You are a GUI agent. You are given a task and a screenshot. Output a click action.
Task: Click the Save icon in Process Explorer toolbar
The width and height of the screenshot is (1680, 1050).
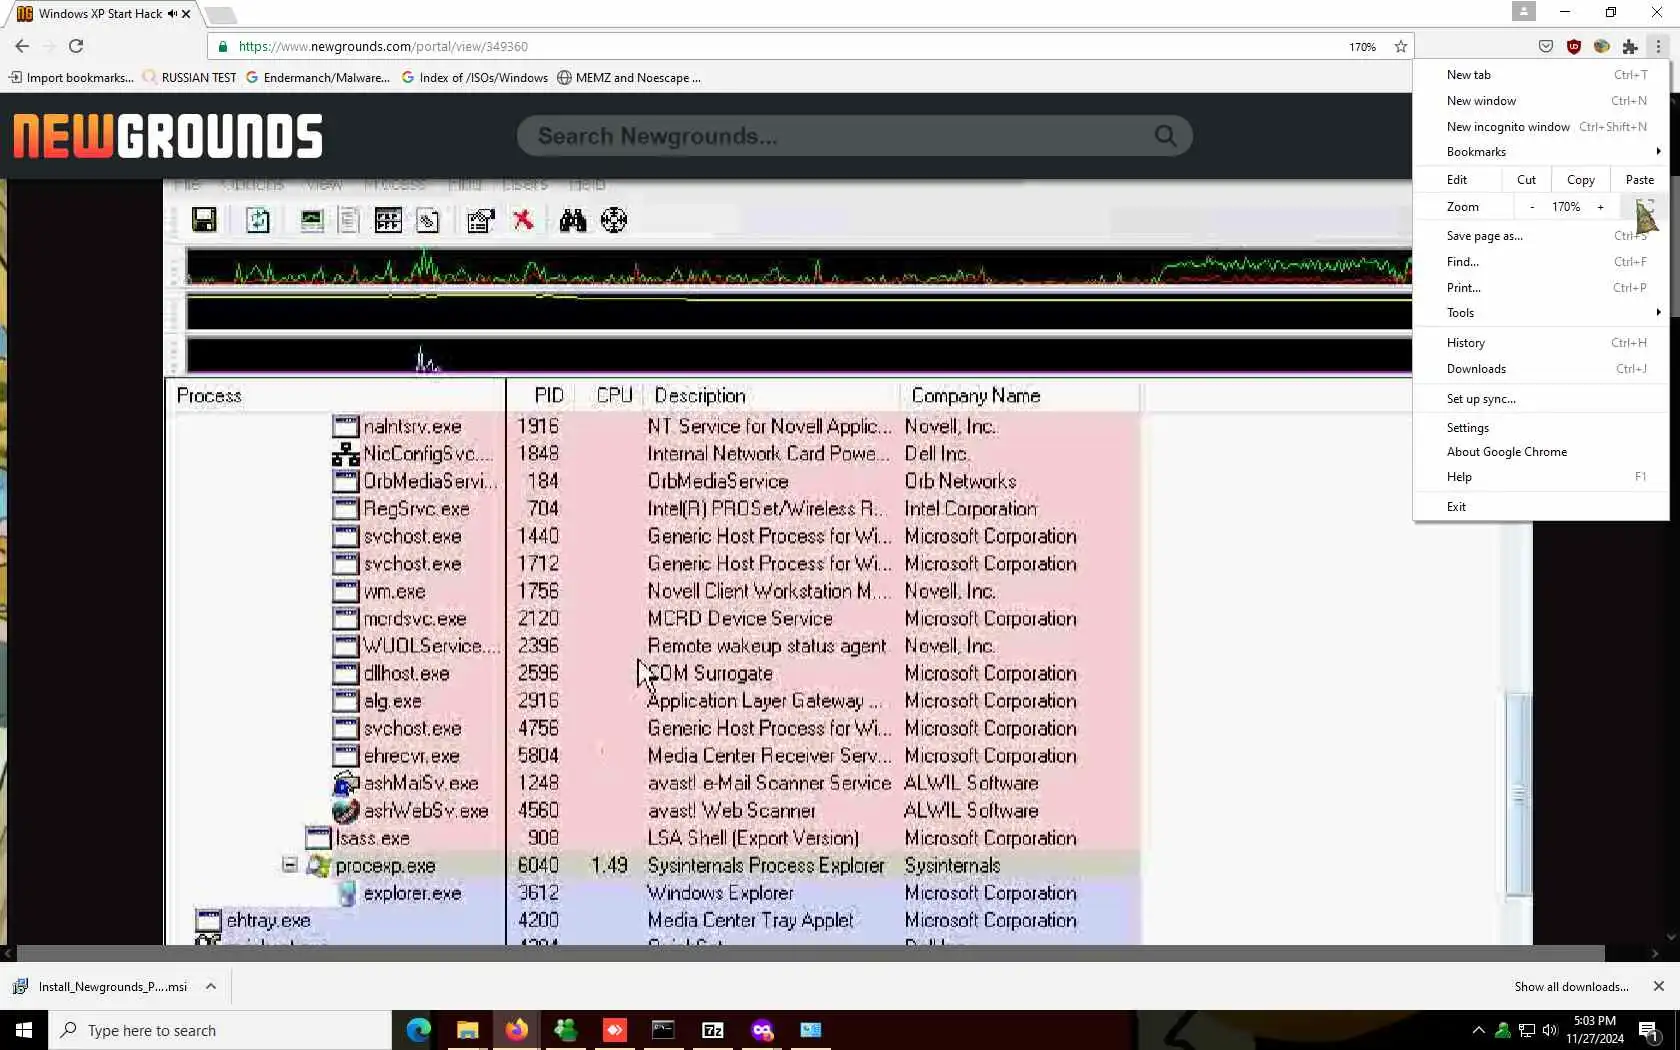pyautogui.click(x=204, y=220)
